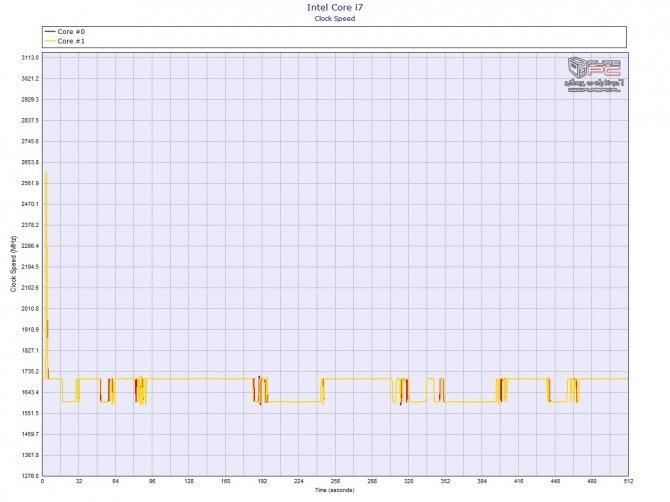Click the 256 seconds x-axis label
Viewport: 670px width, 502px height.
click(x=335, y=481)
